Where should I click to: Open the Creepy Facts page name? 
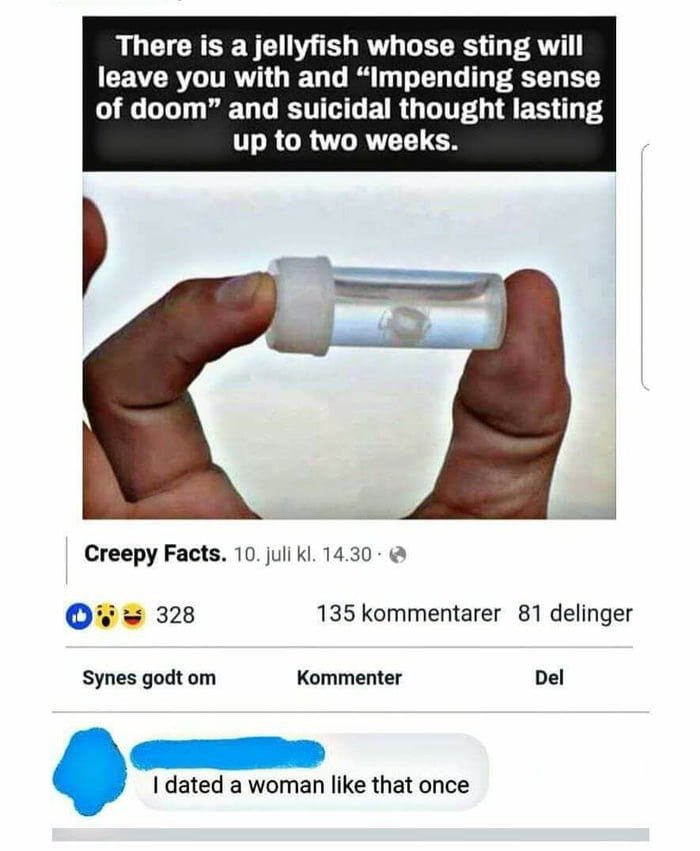click(155, 554)
